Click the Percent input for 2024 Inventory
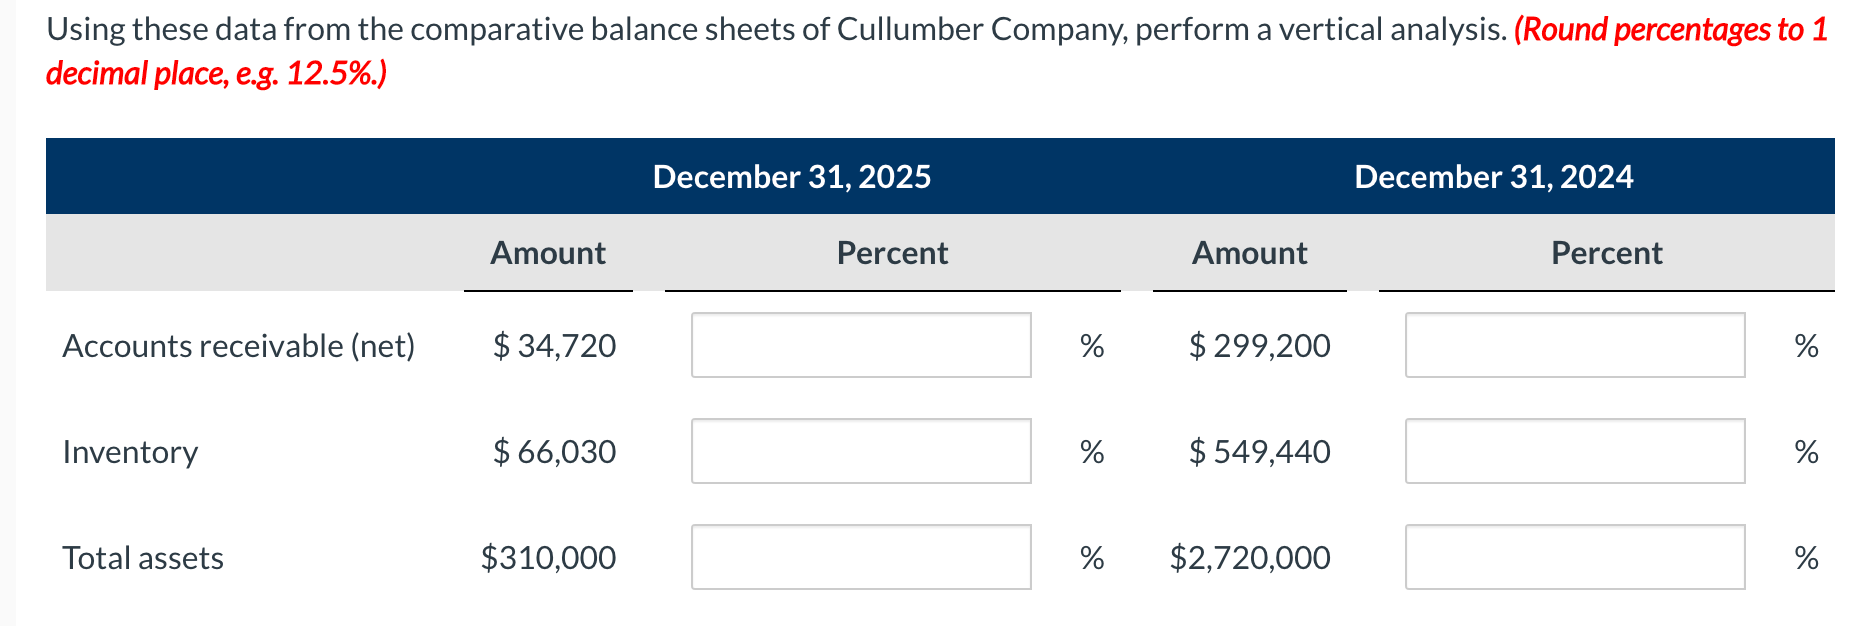 (x=1574, y=452)
